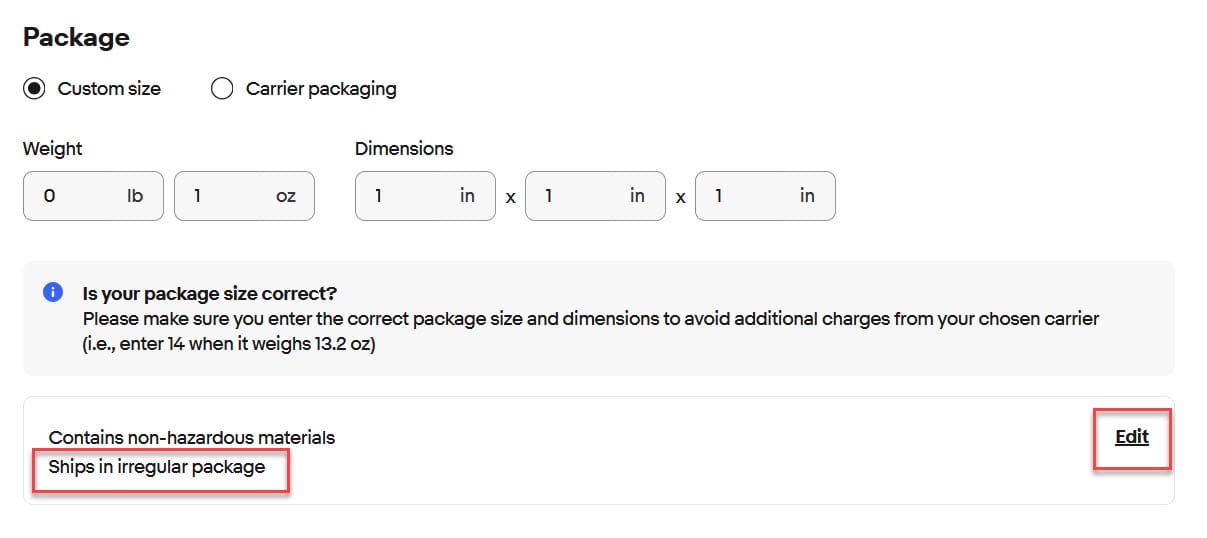Click the 'Carrier packaging' label text
This screenshot has height=538, width=1207.
click(321, 89)
